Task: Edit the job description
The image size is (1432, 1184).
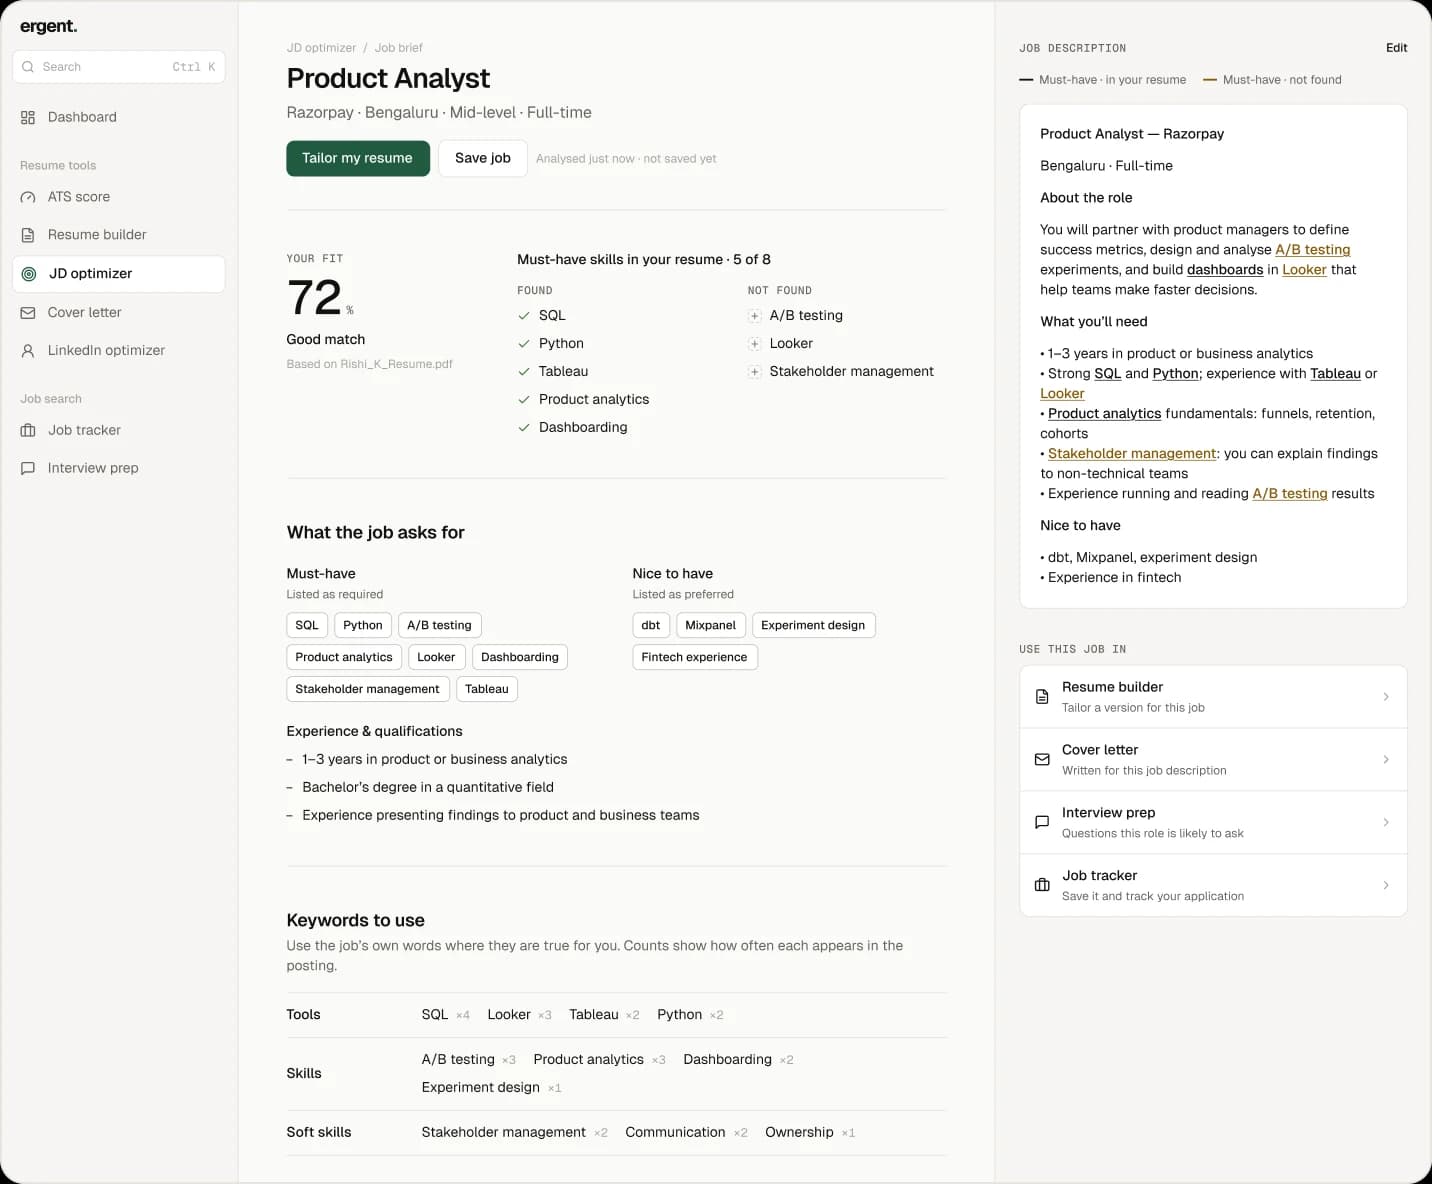Action: (1397, 48)
